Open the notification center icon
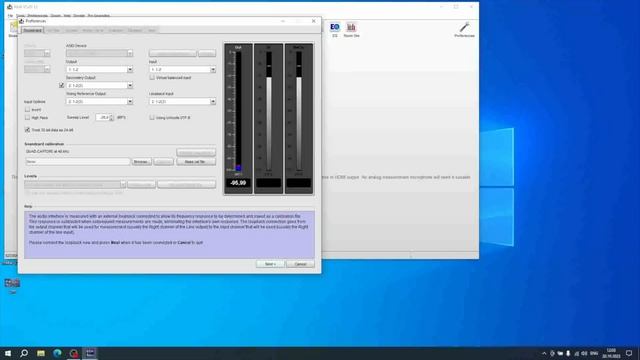 [629, 353]
